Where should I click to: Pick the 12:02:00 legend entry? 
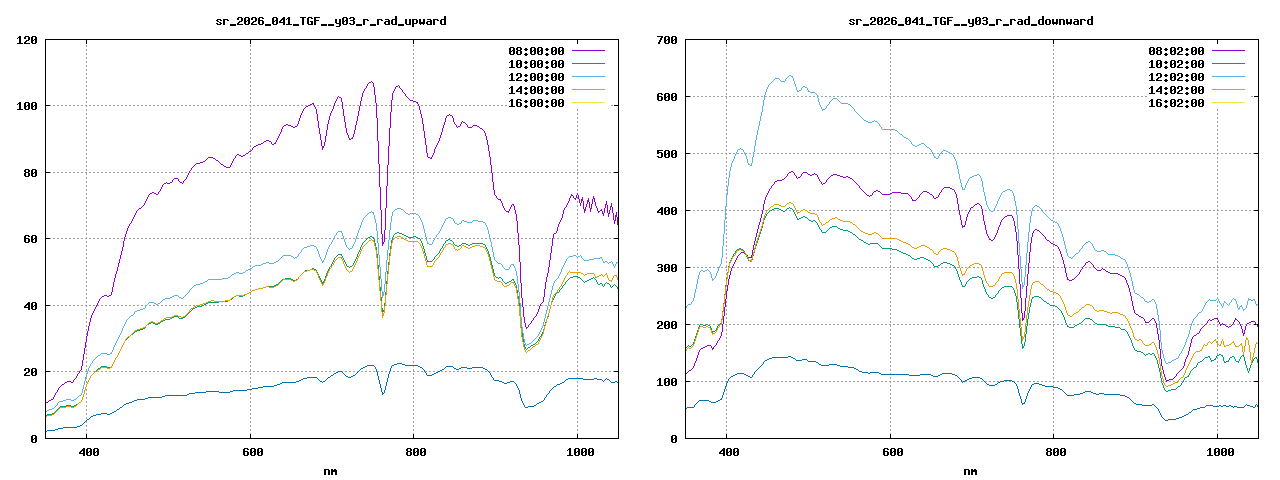pyautogui.click(x=1176, y=77)
